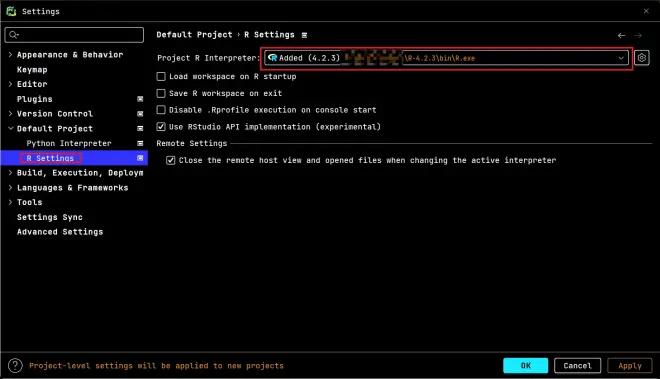Focus the settings search field
Image resolution: width=660 pixels, height=379 pixels.
coord(74,35)
